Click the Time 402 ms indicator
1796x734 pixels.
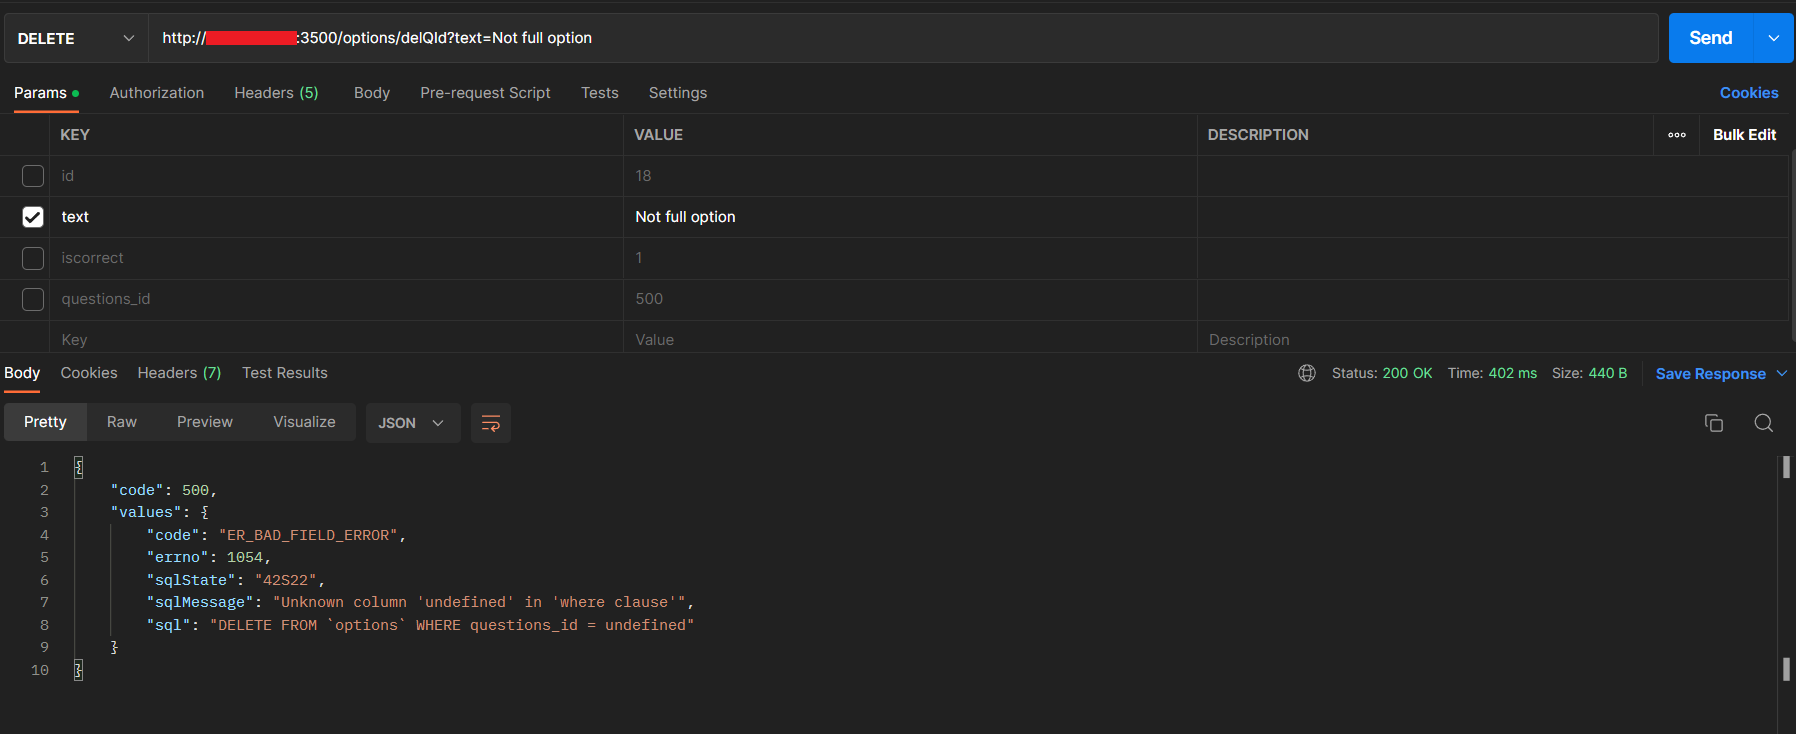[x=1492, y=373]
